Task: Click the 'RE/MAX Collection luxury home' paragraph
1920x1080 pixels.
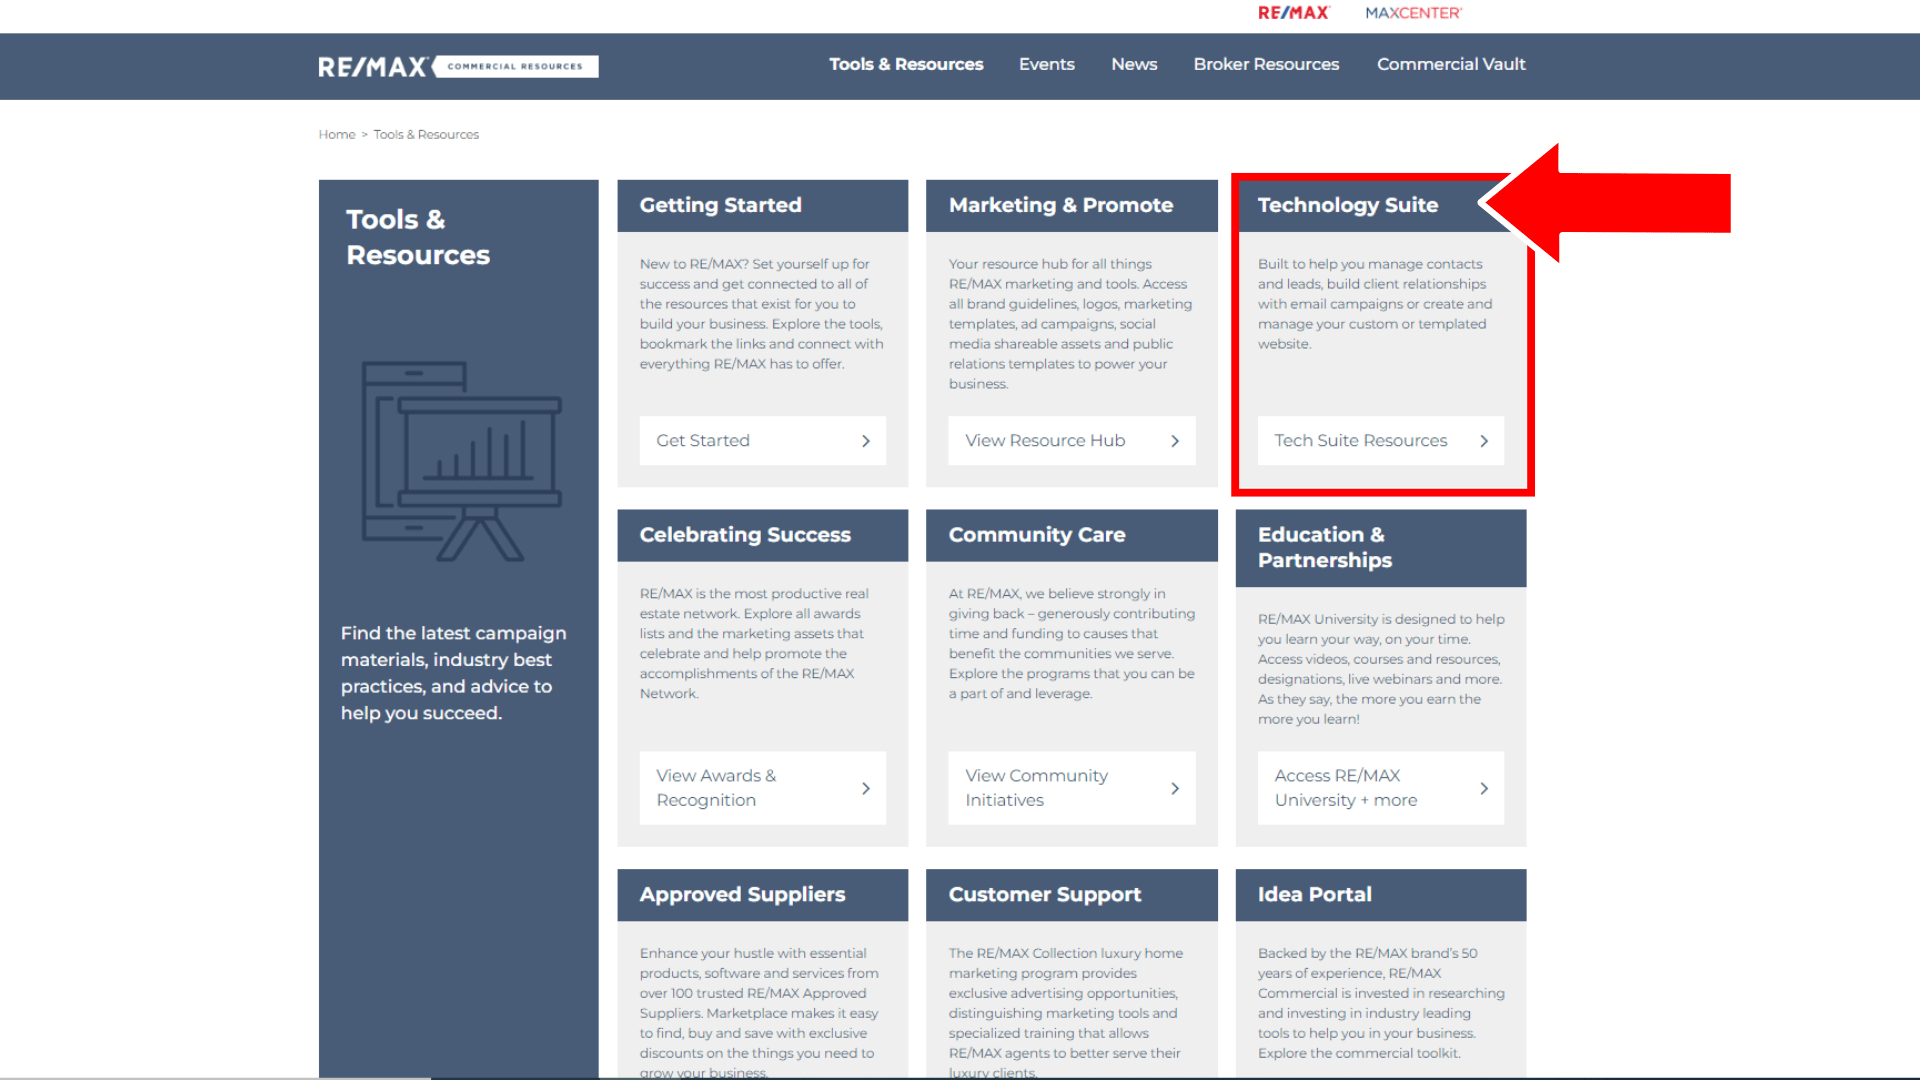Action: click(1066, 1012)
